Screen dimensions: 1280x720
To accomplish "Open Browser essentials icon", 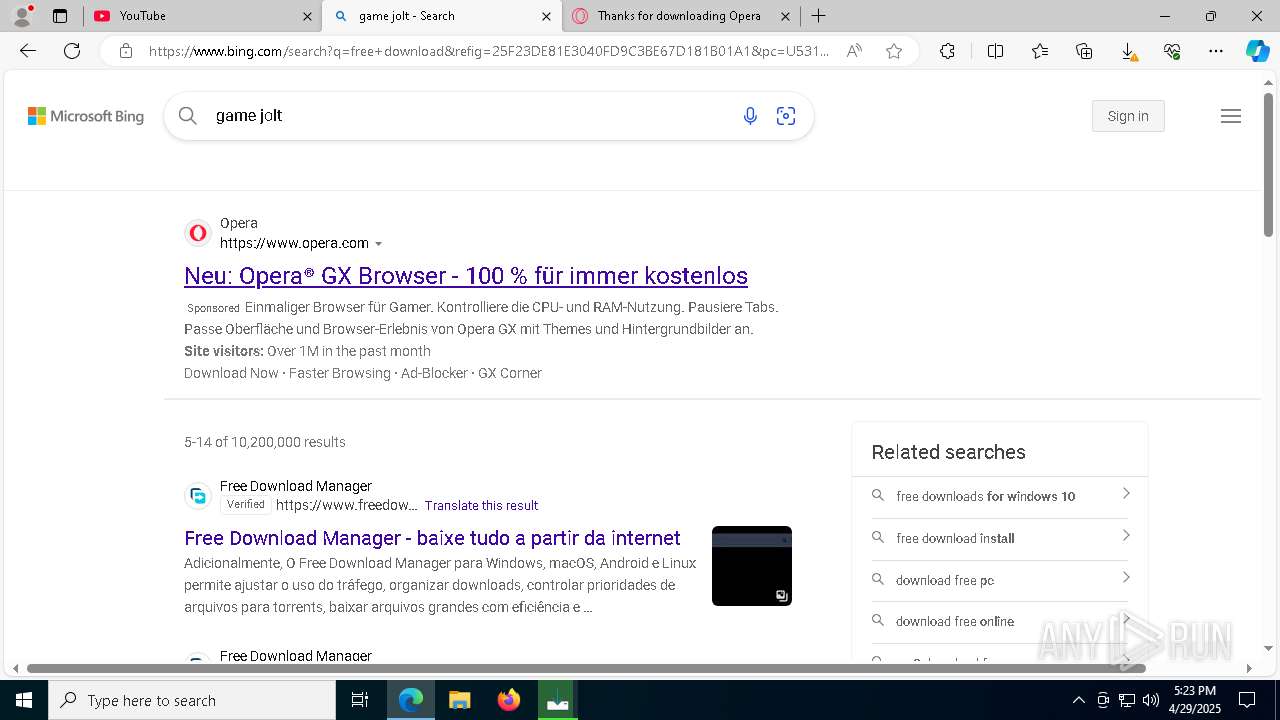I will tap(1172, 51).
